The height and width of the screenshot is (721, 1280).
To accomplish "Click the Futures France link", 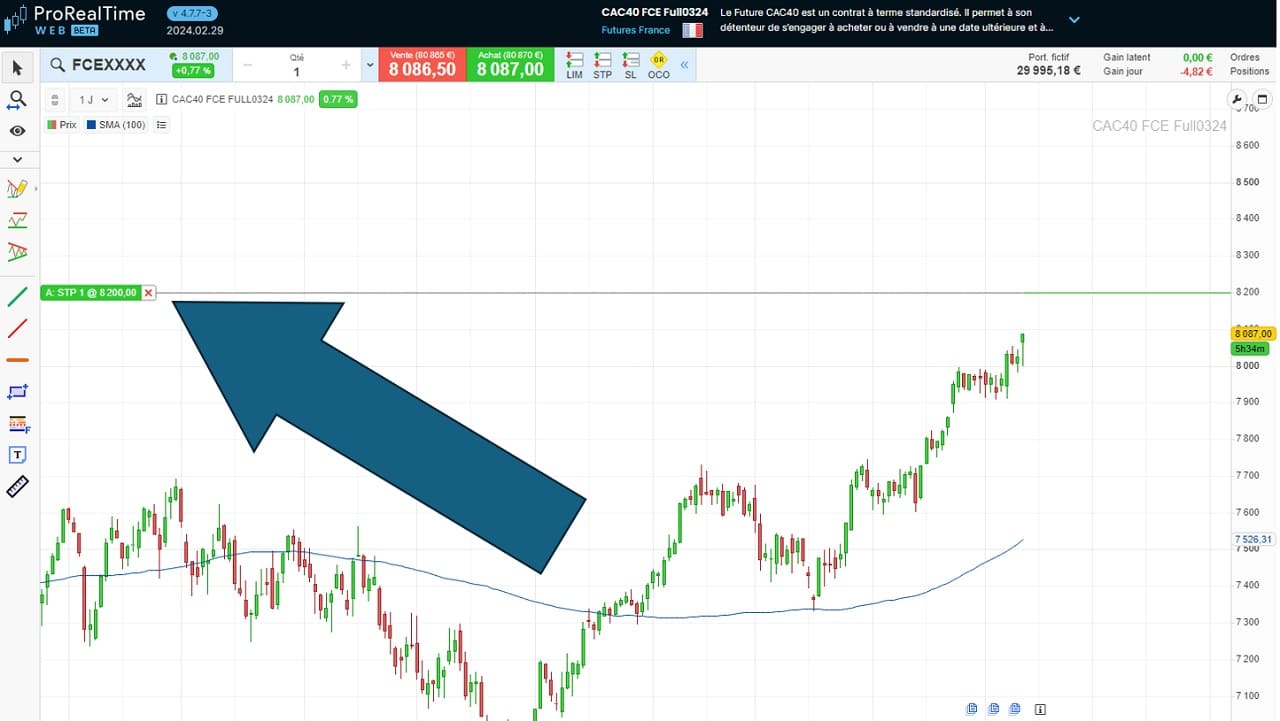I will [635, 30].
